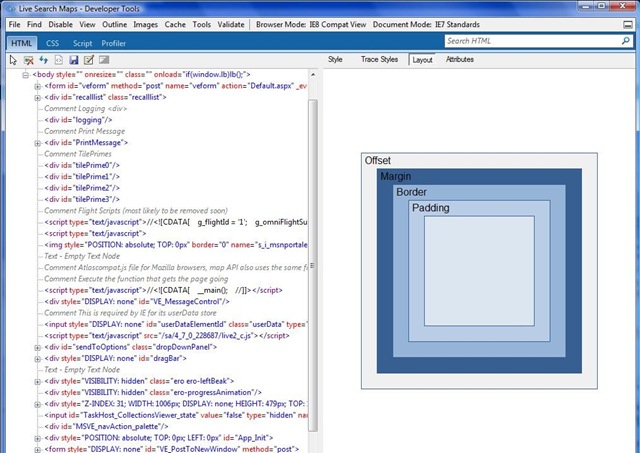
Task: Expand the Z-INDEX: 31 div node
Action: 38,405
